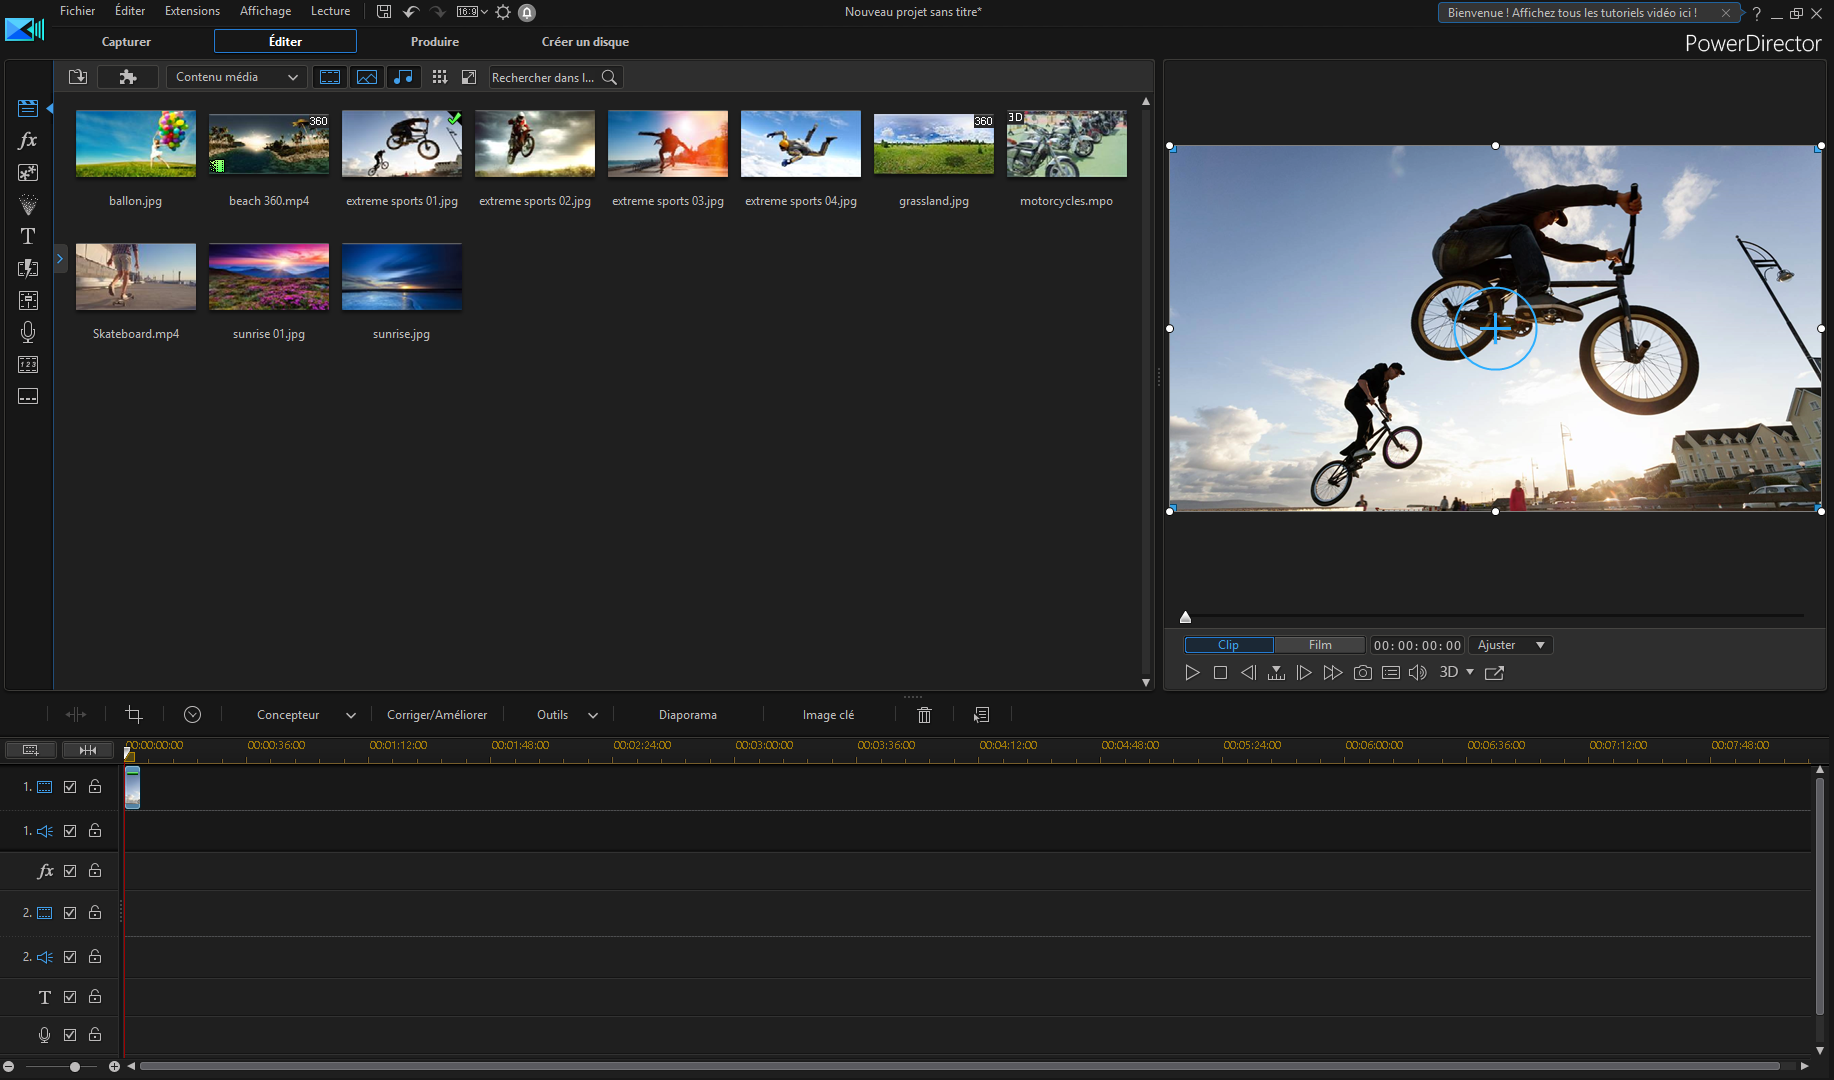Open the 16:9 aspect ratio dropdown
Screen dimensions: 1834x1080
[472, 12]
